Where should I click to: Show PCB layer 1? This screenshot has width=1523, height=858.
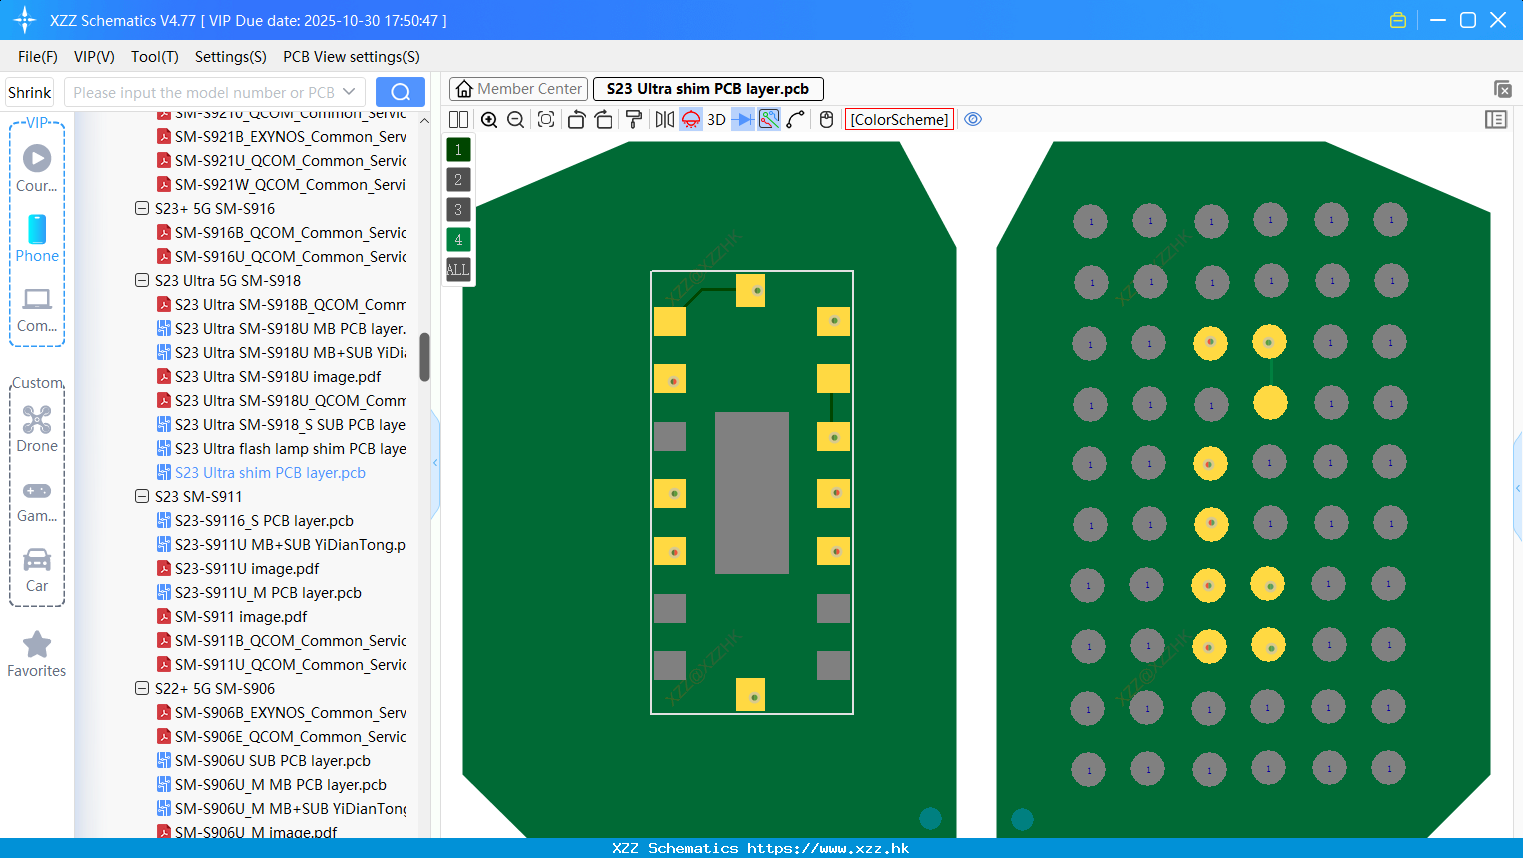click(458, 150)
